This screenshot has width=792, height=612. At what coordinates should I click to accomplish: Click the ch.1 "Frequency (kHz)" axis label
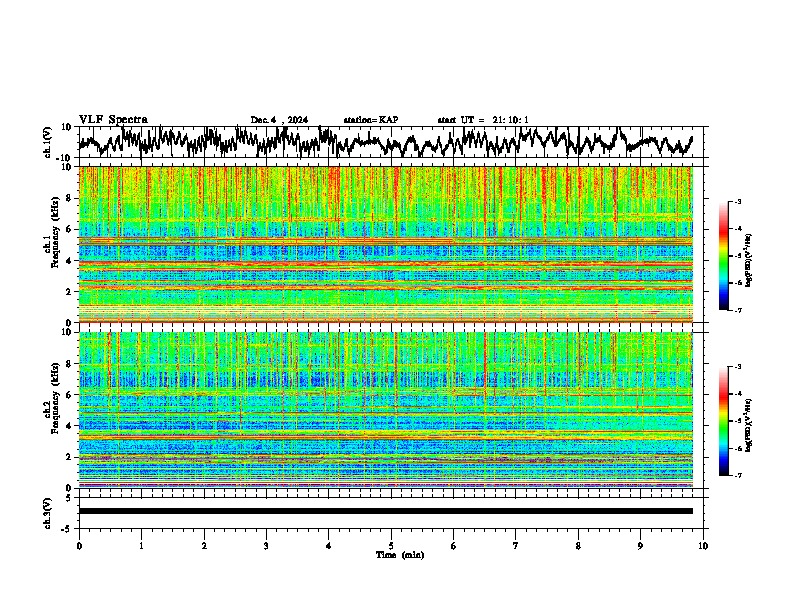point(55,232)
